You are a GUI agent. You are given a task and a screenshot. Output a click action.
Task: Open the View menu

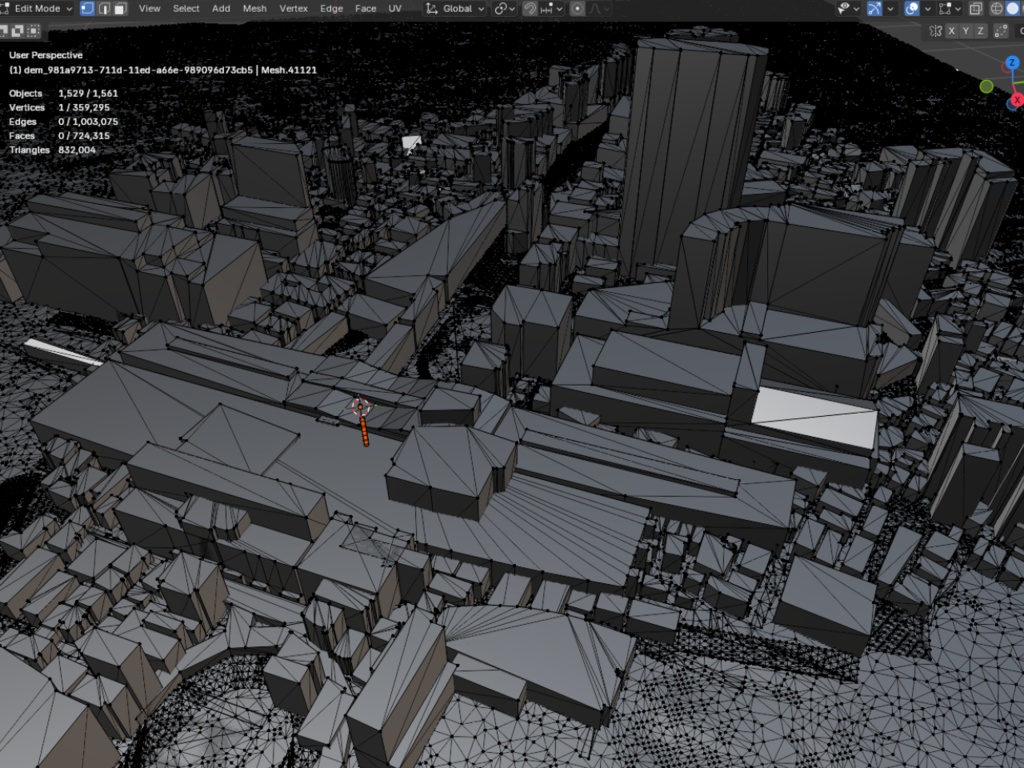pyautogui.click(x=150, y=8)
